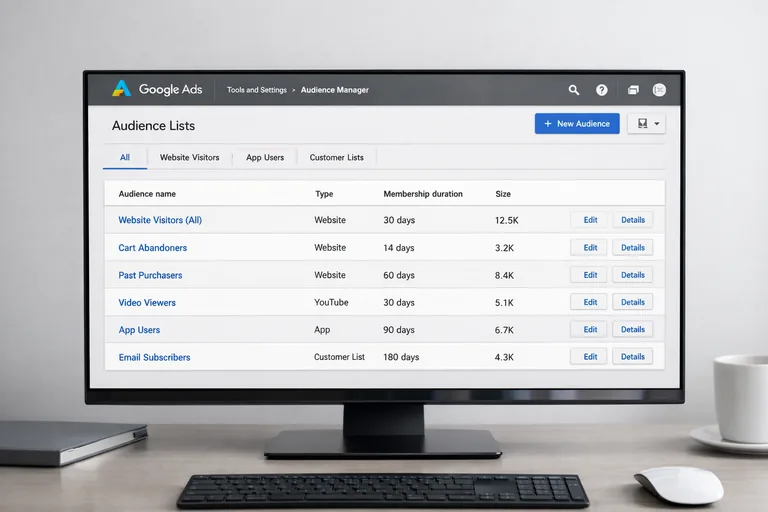Select the Customer Lists tab
768x512 pixels.
pos(336,157)
